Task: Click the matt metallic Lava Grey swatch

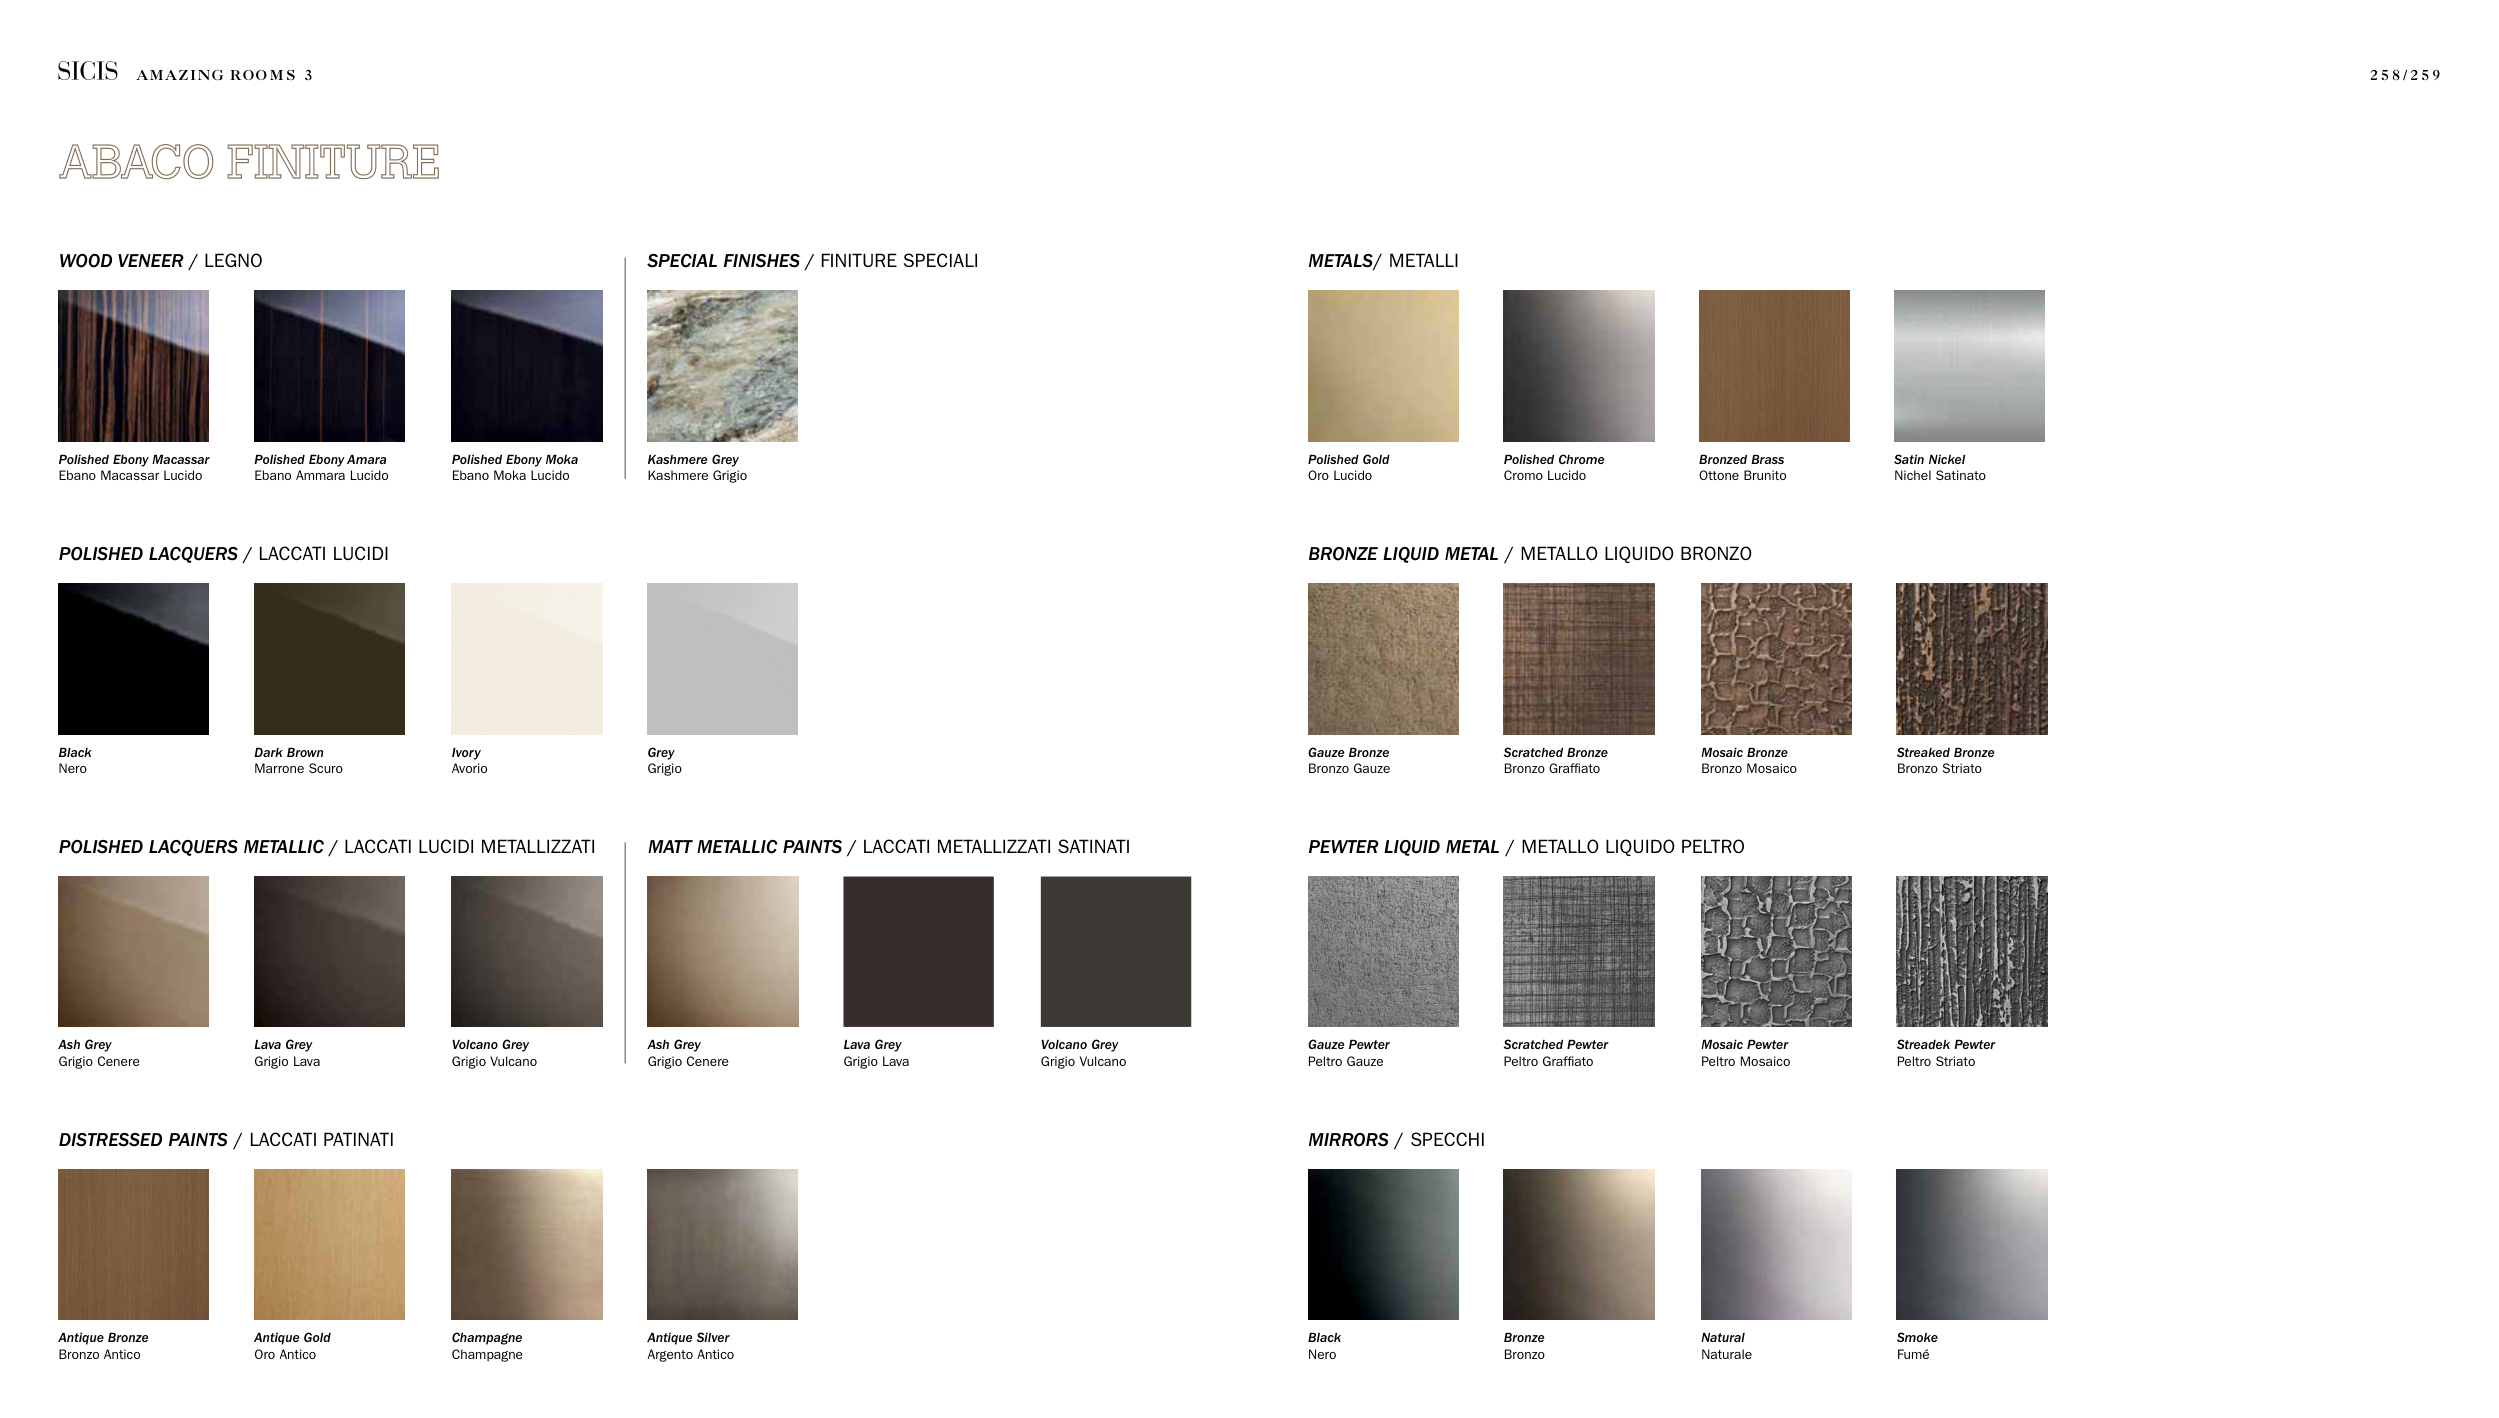Action: [918, 951]
